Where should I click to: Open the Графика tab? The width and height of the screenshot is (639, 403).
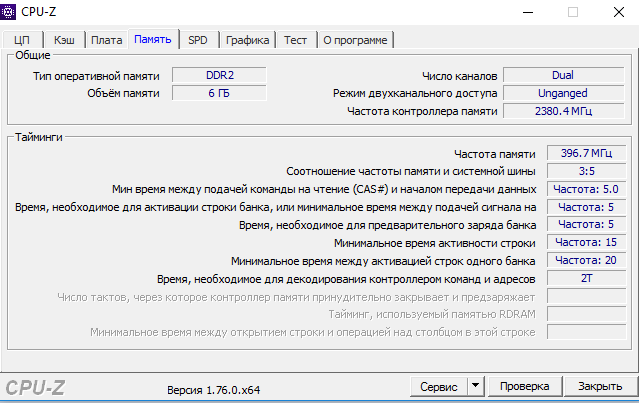[x=248, y=40]
